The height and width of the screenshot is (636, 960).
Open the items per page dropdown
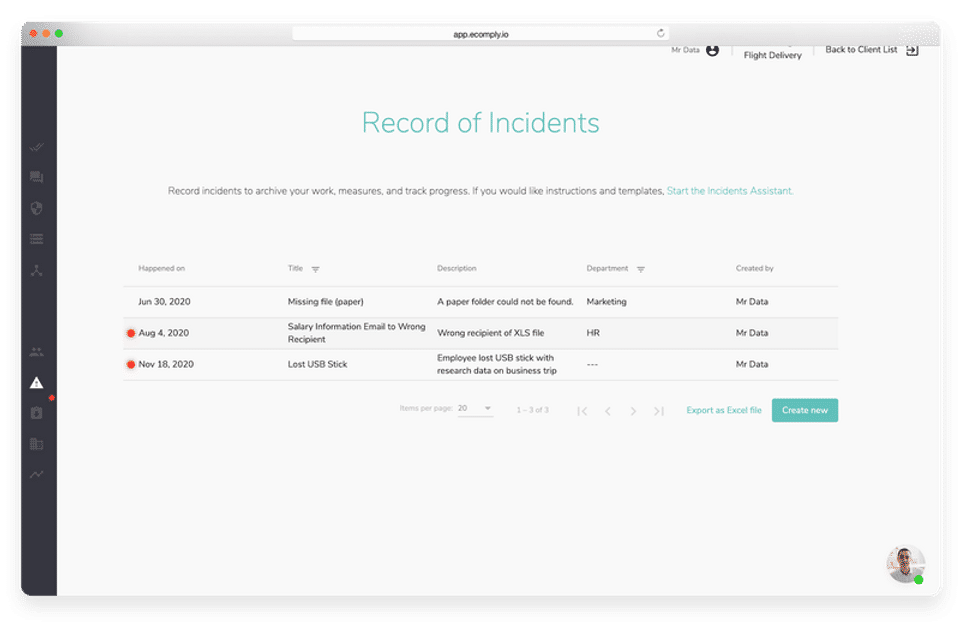point(475,408)
